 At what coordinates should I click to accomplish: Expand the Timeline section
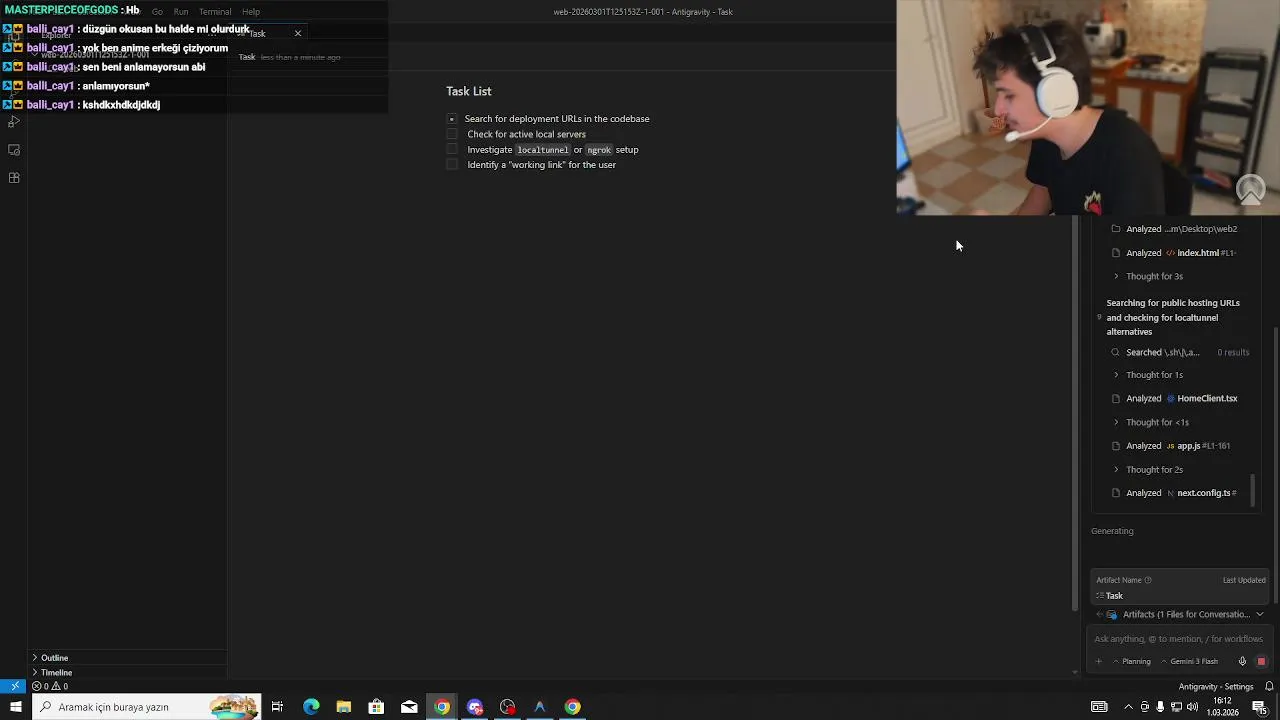(x=128, y=673)
